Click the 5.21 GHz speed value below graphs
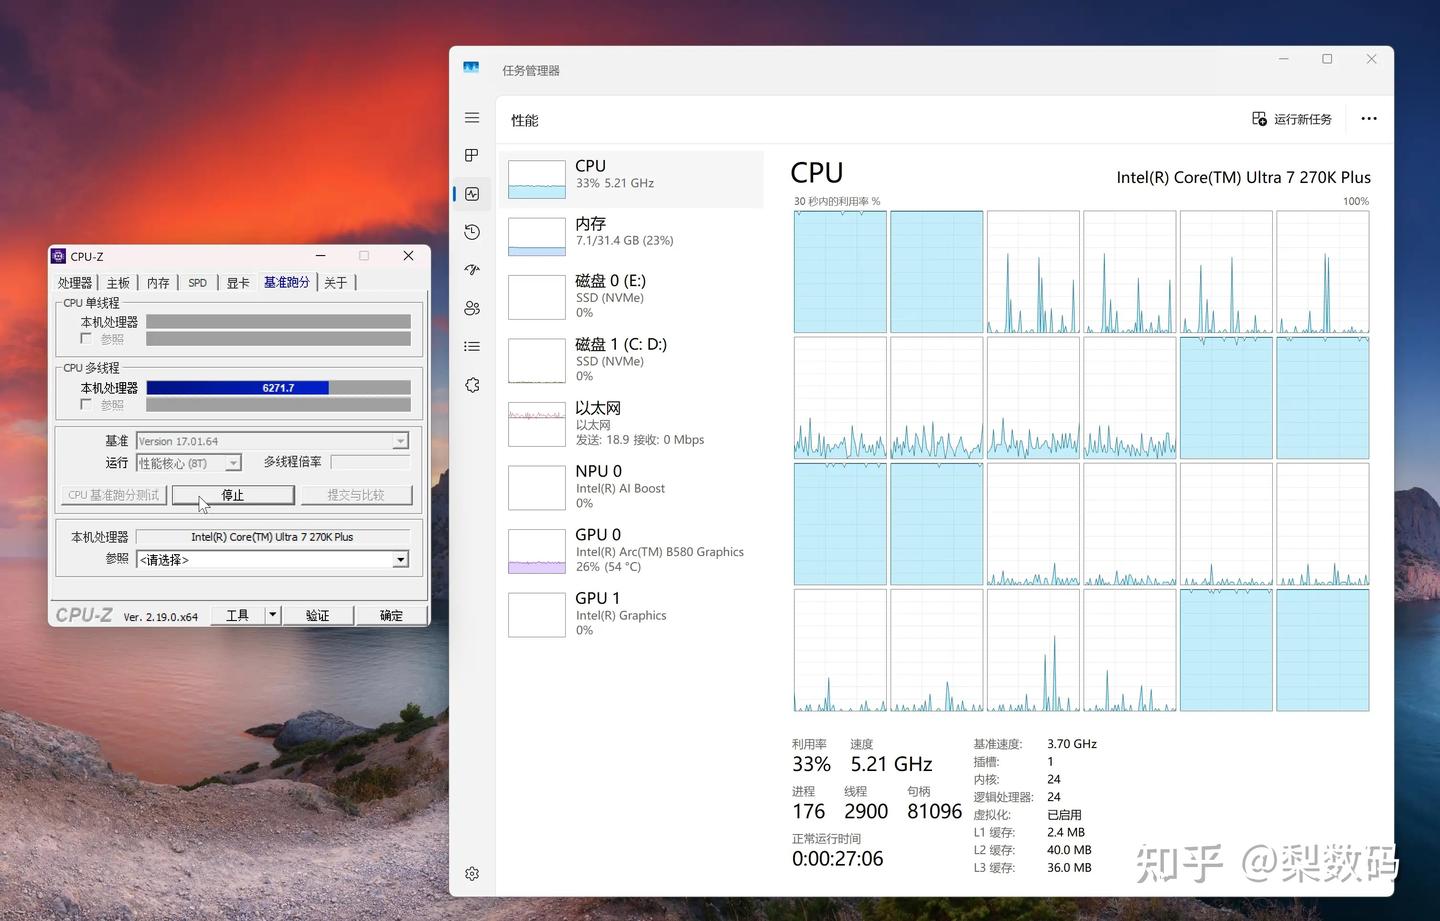This screenshot has width=1440, height=921. coord(891,765)
